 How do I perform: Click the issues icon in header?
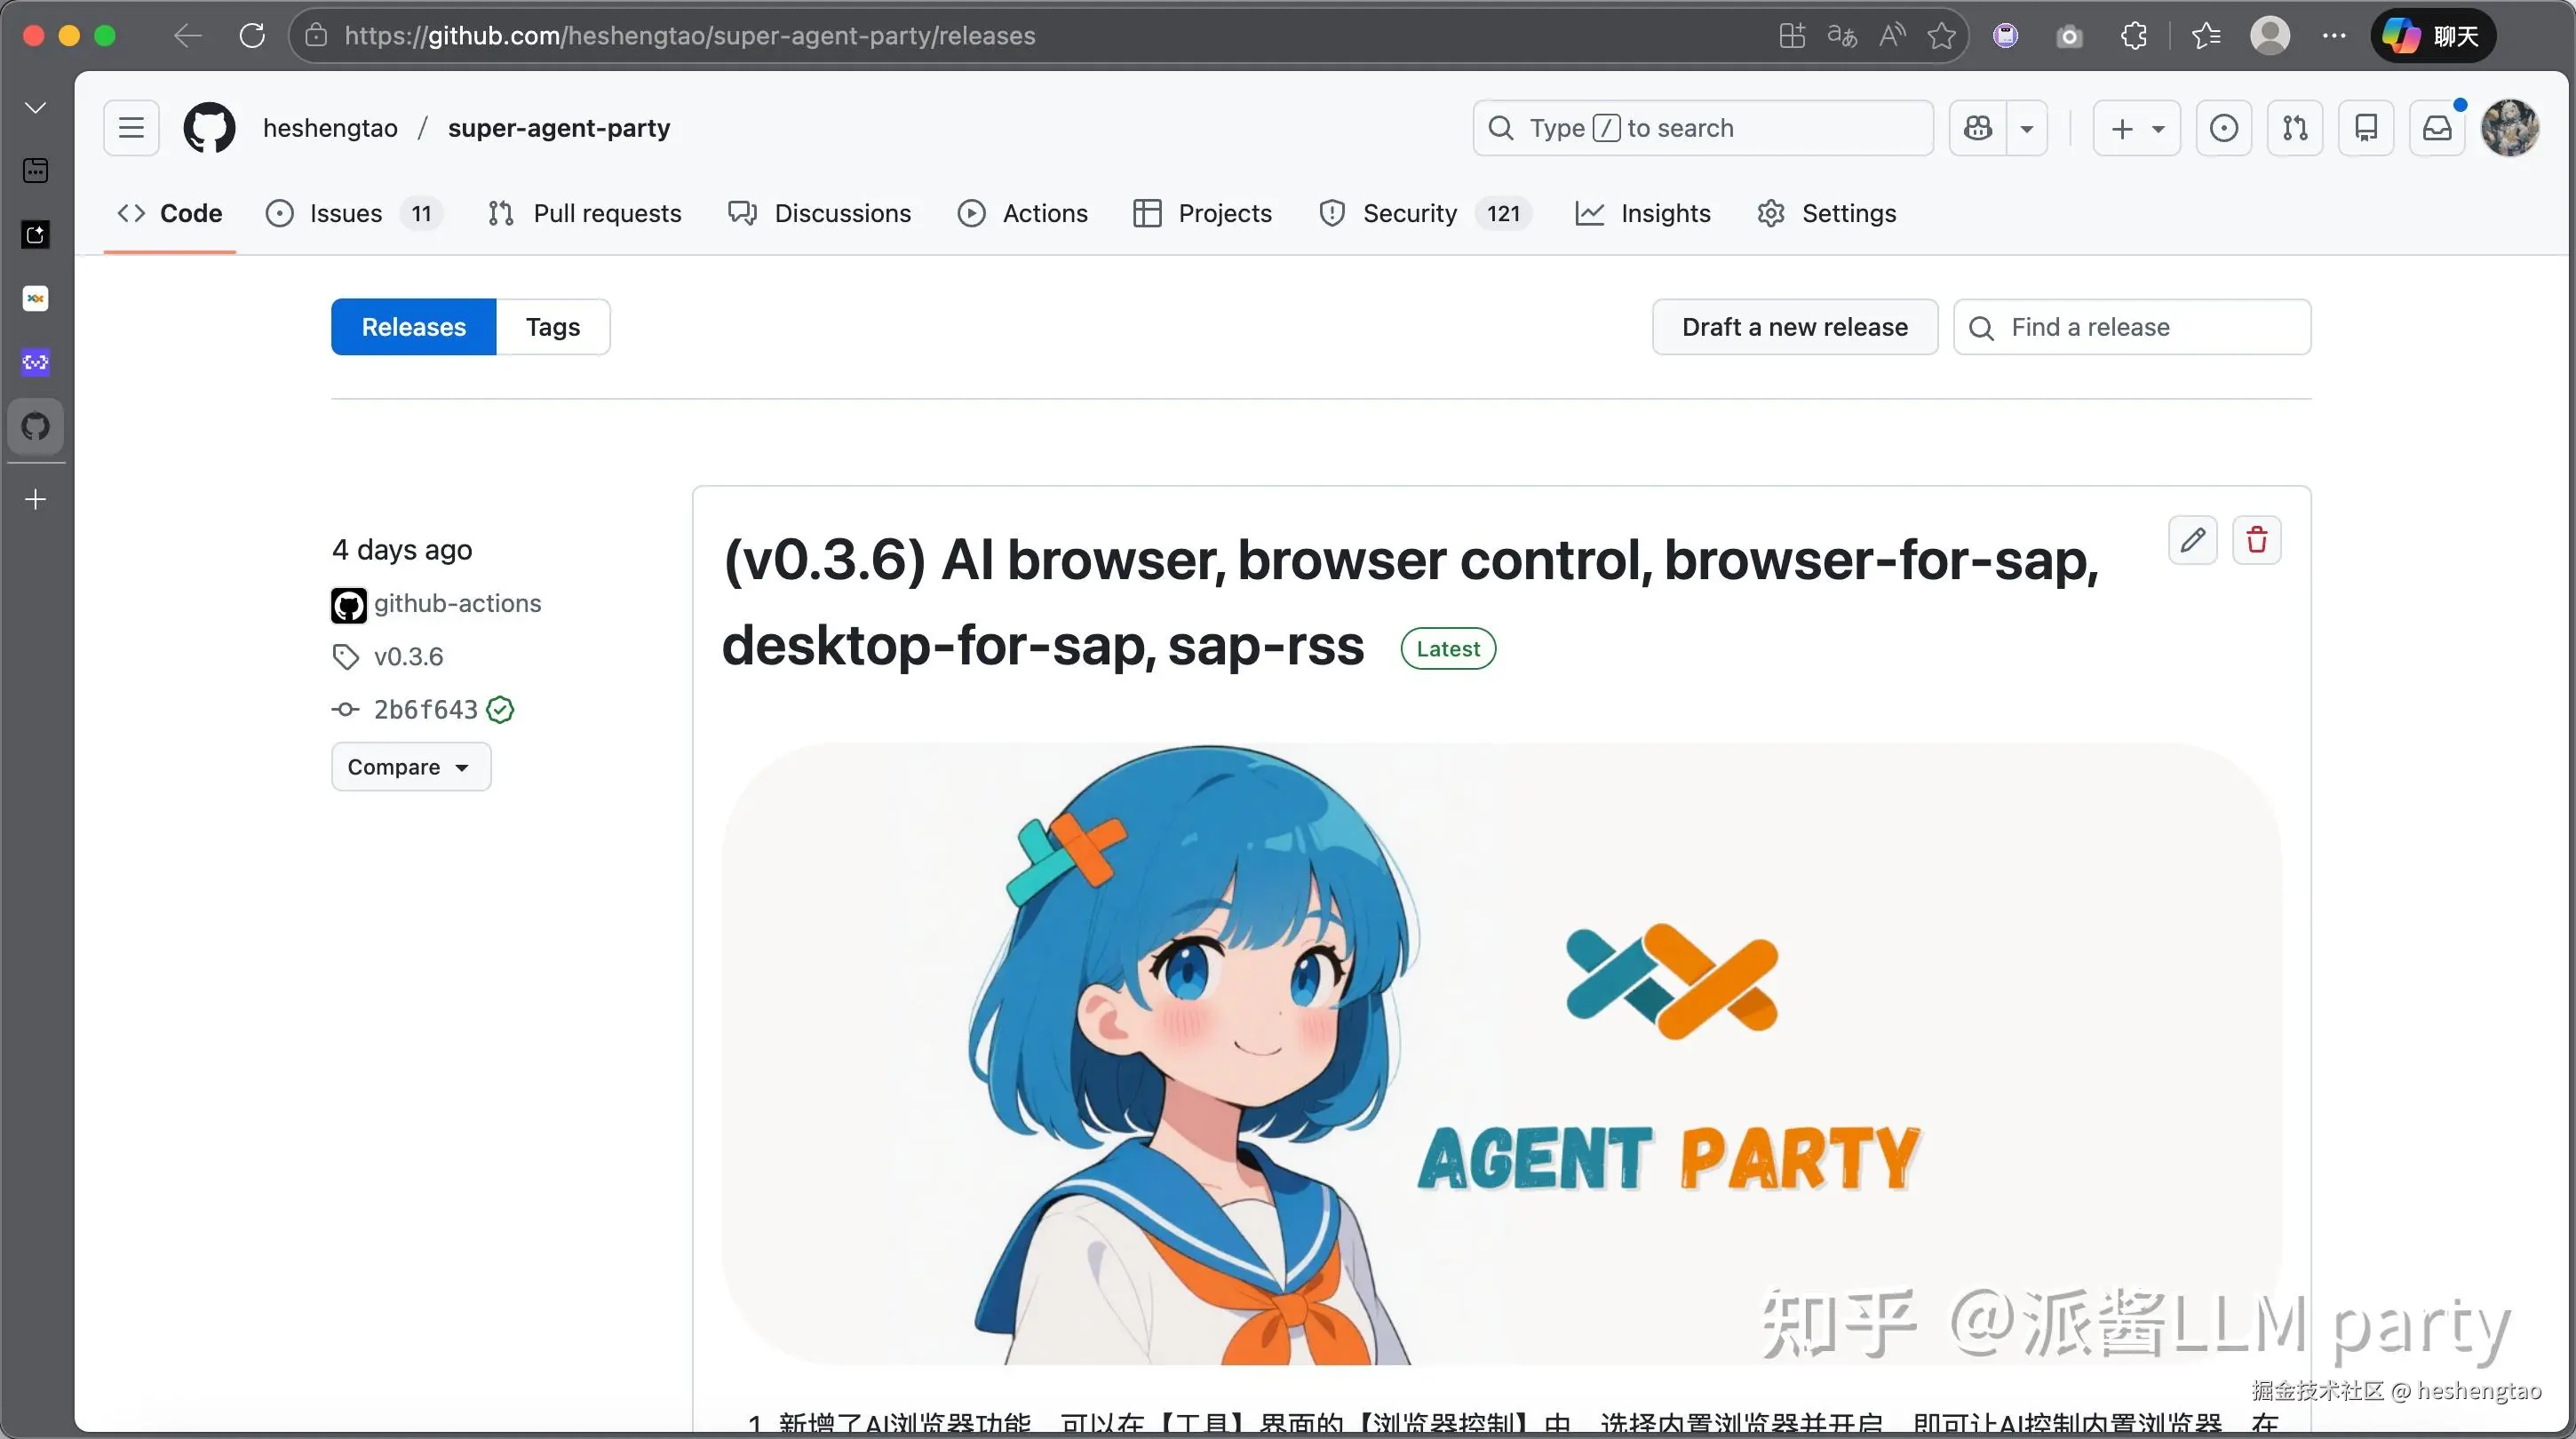2223,128
